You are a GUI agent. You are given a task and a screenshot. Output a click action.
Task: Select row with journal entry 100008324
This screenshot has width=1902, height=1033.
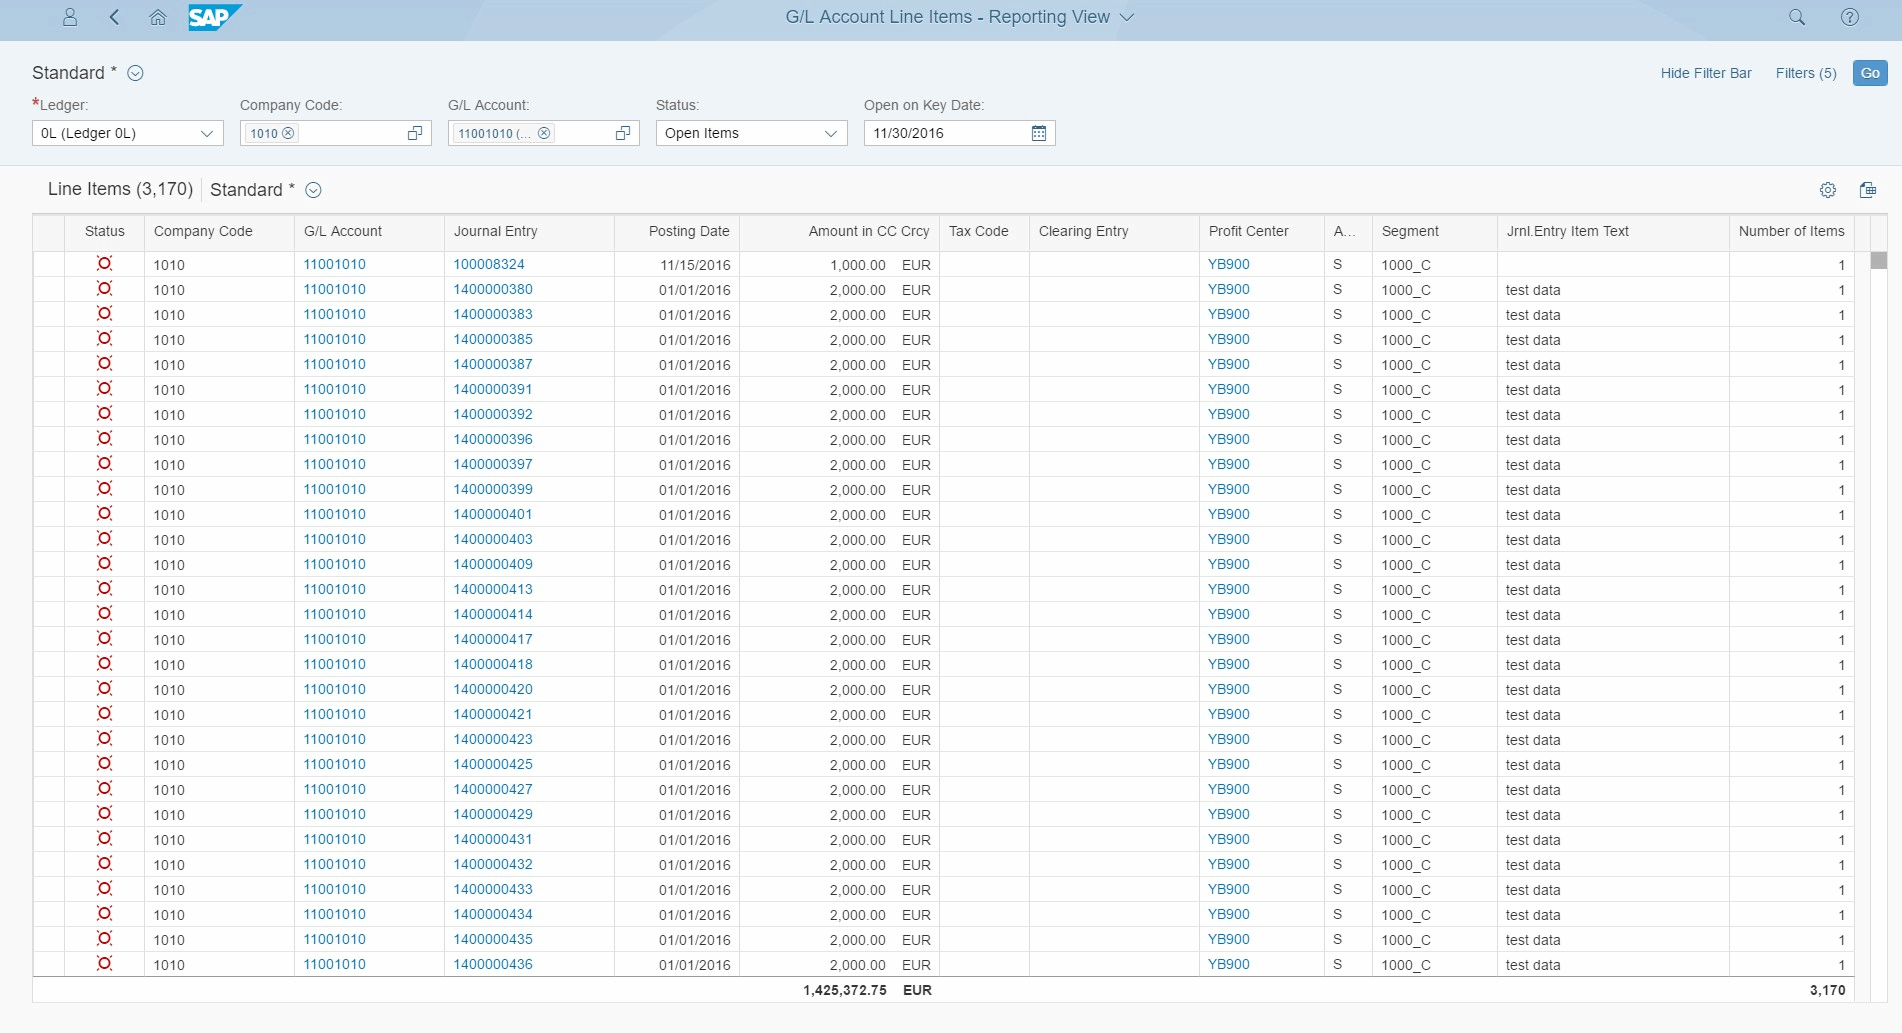(48, 265)
